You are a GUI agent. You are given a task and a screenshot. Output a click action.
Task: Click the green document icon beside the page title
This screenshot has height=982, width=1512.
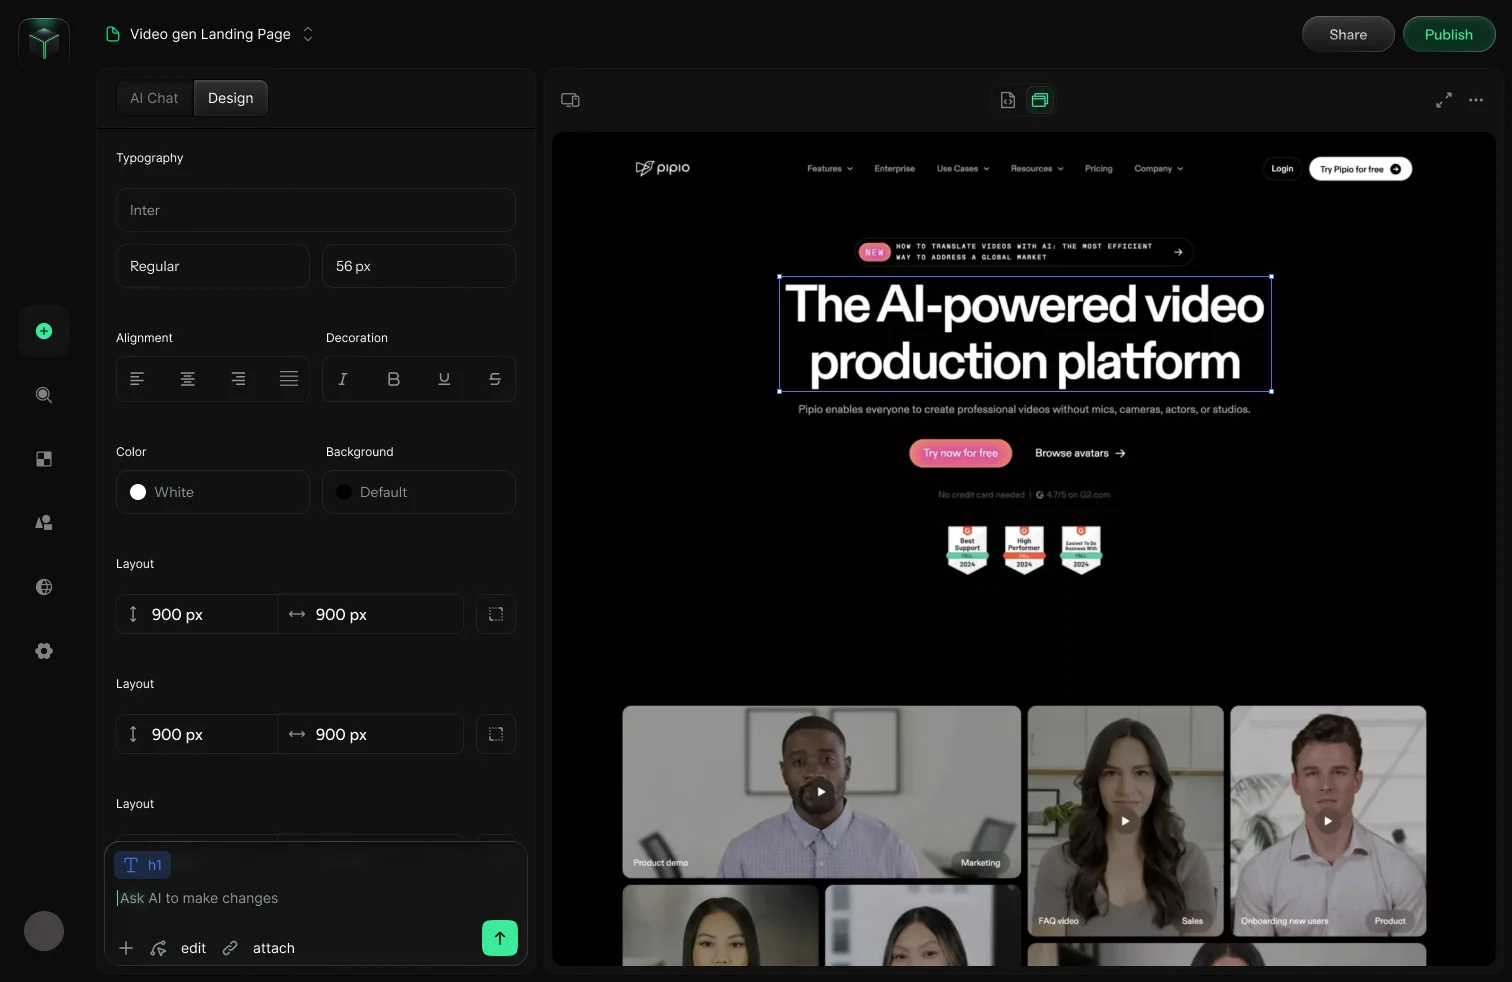[x=113, y=34]
